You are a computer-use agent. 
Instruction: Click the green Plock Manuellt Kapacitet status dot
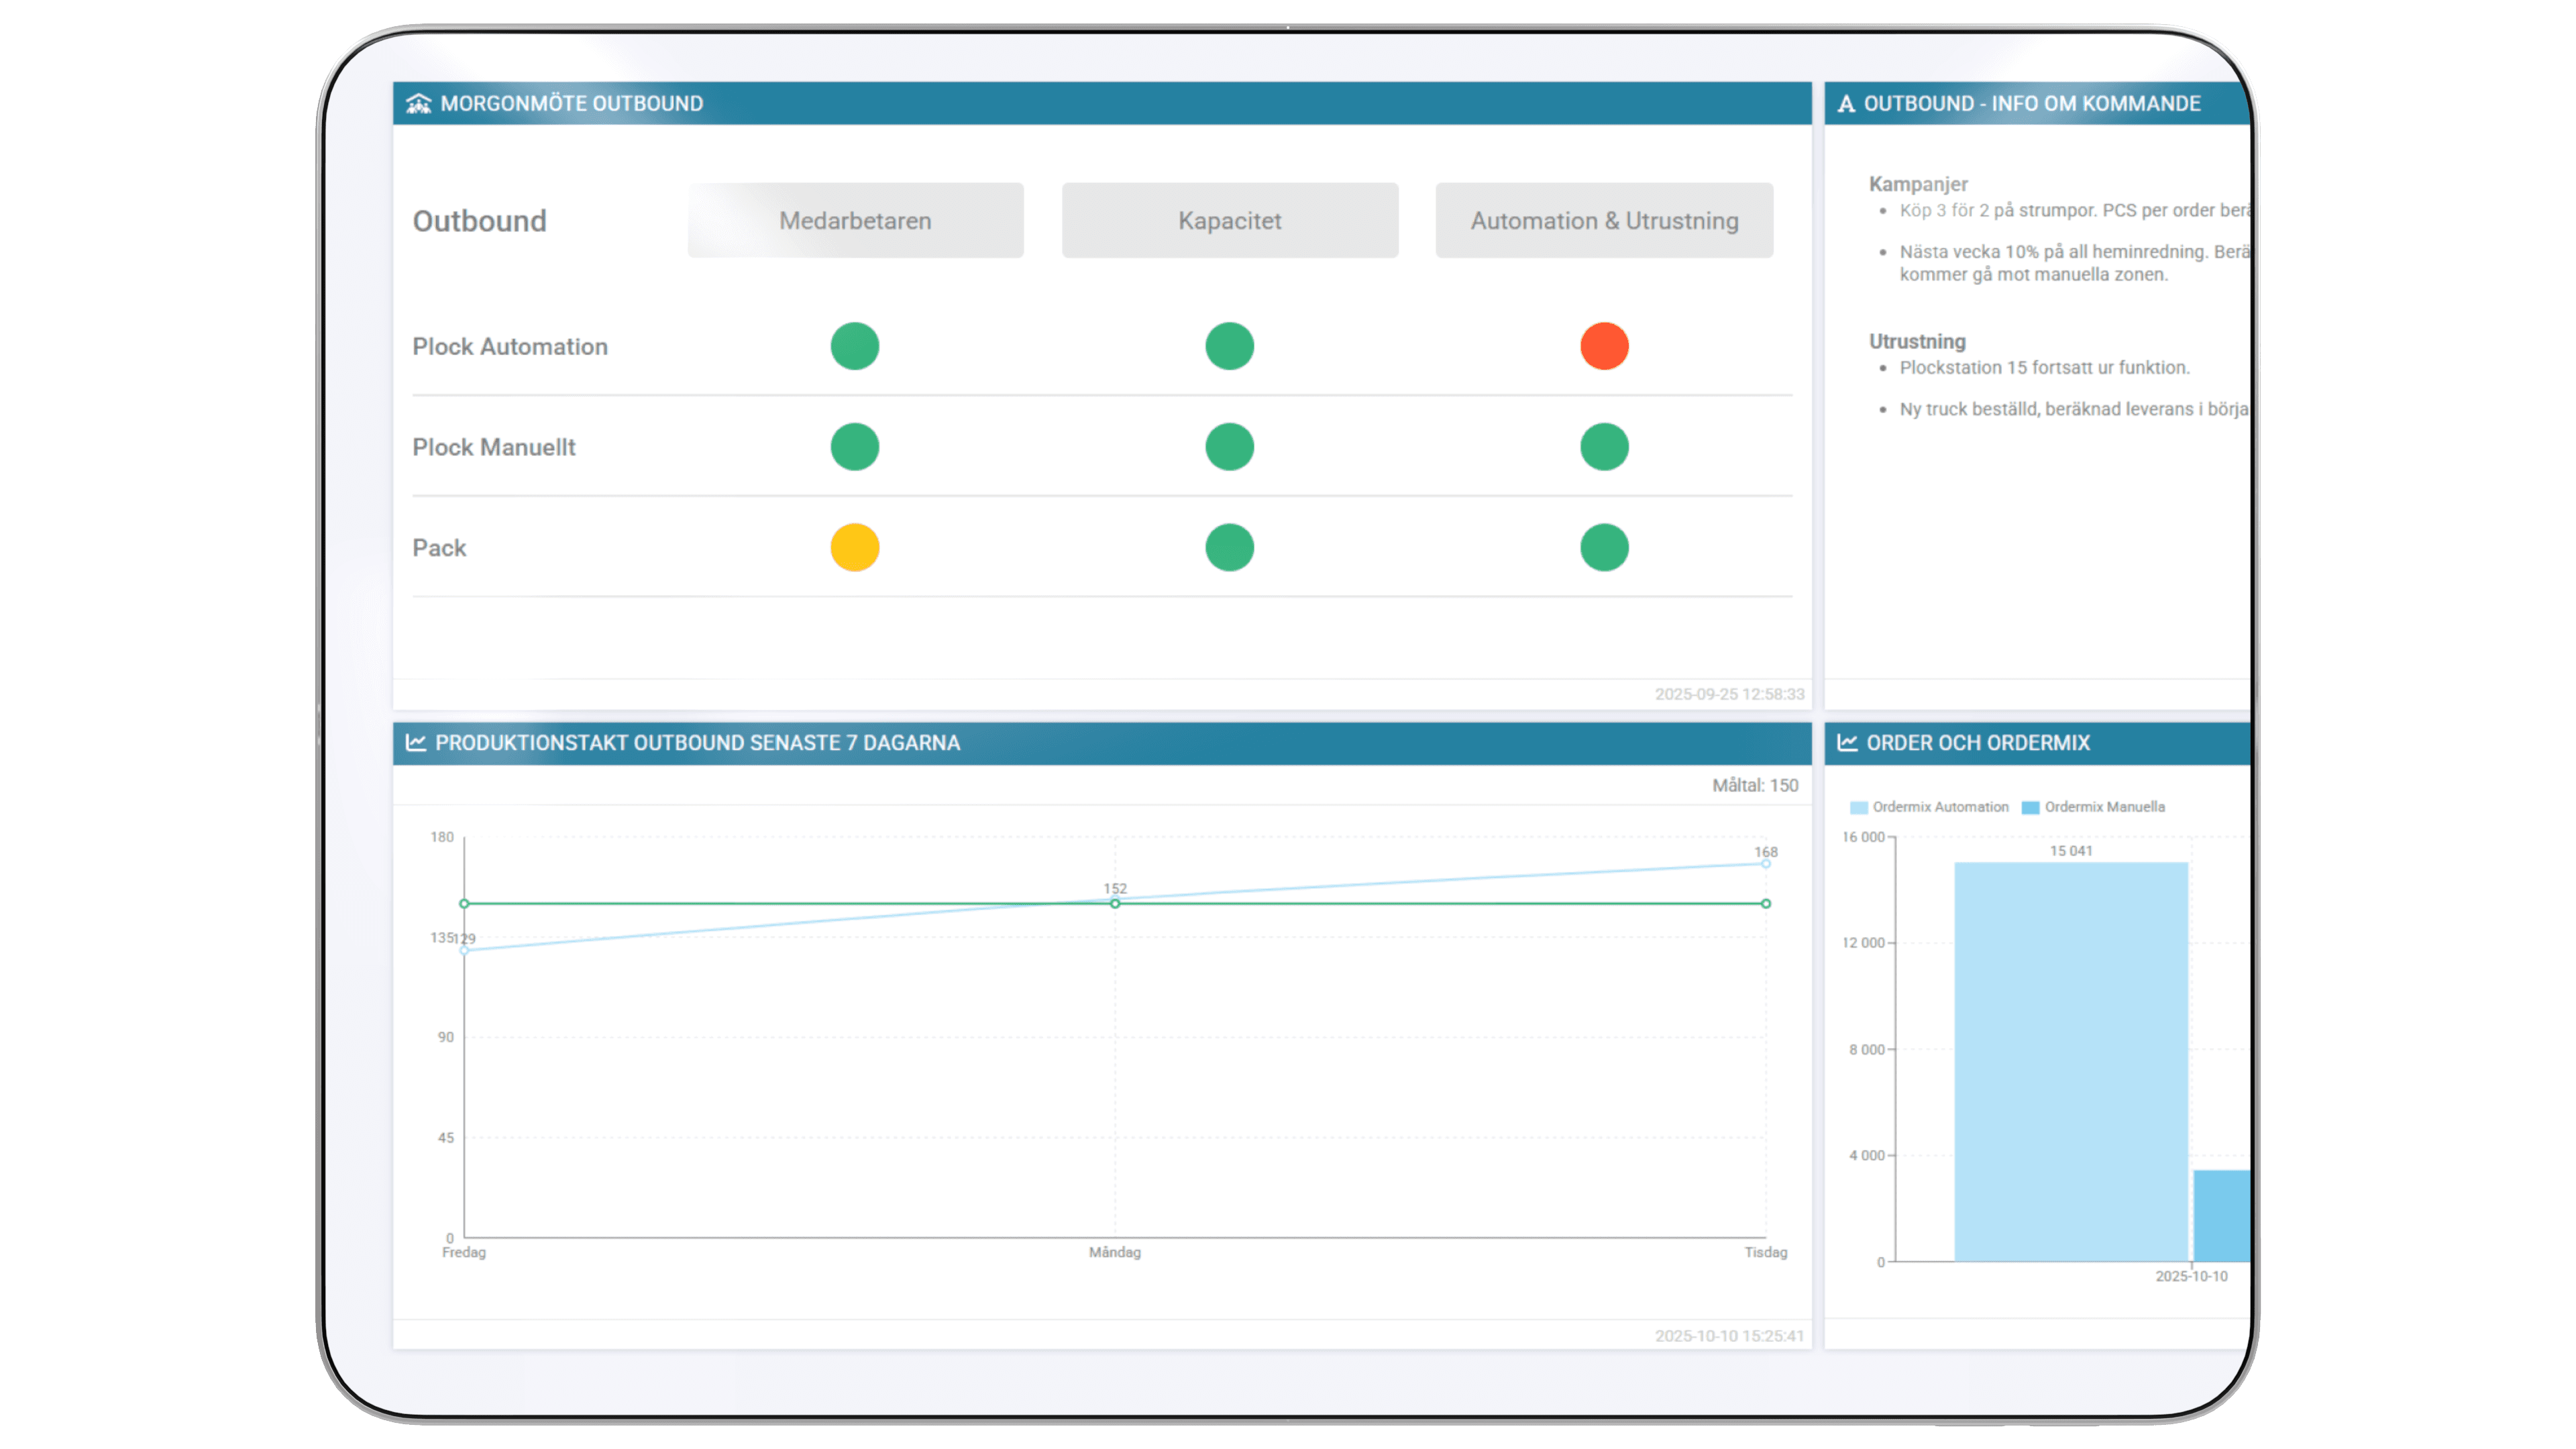pos(1229,447)
